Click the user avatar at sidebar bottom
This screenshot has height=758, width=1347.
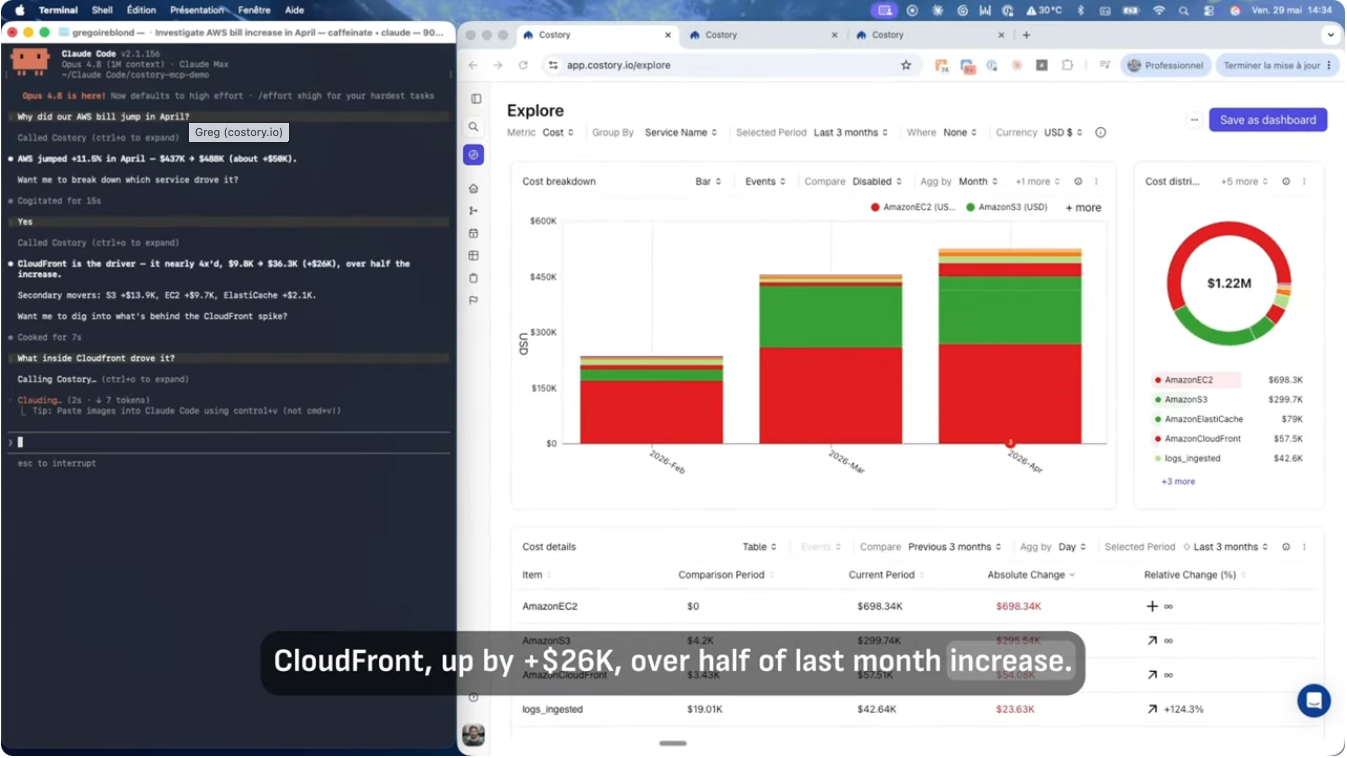[474, 735]
